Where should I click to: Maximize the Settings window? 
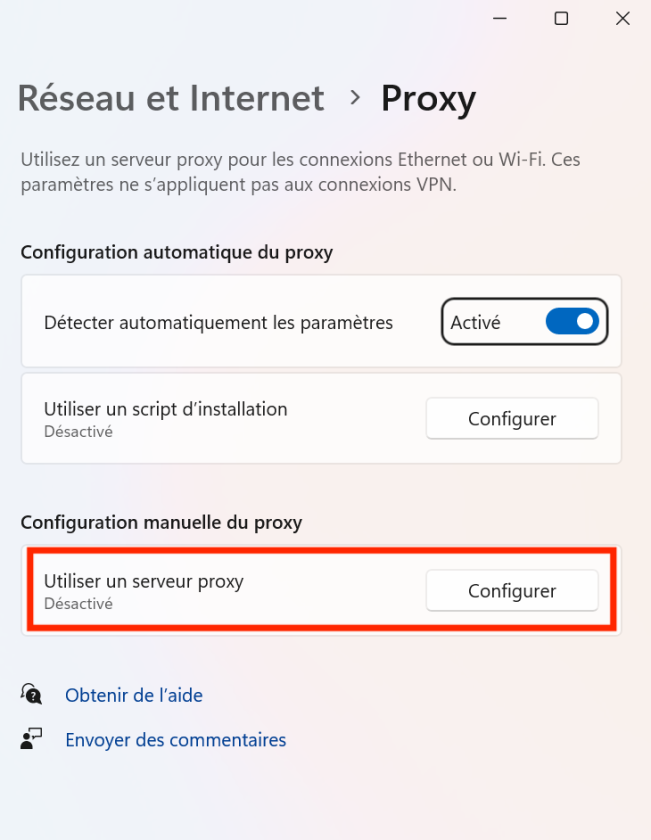(x=560, y=18)
